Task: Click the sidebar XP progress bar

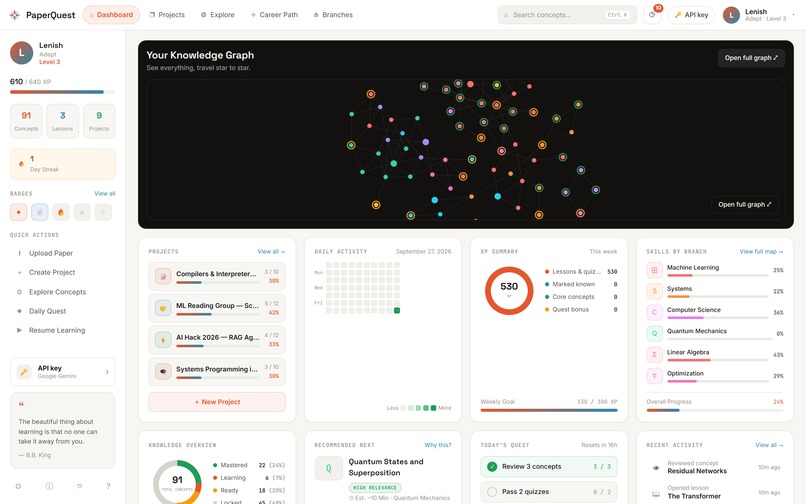Action: tap(63, 92)
